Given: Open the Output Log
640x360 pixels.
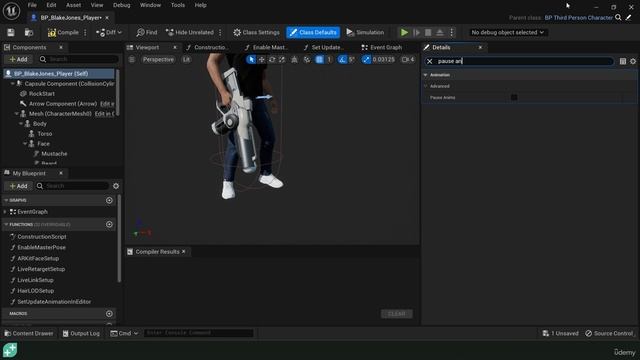Looking at the screenshot, I should click(x=81, y=333).
